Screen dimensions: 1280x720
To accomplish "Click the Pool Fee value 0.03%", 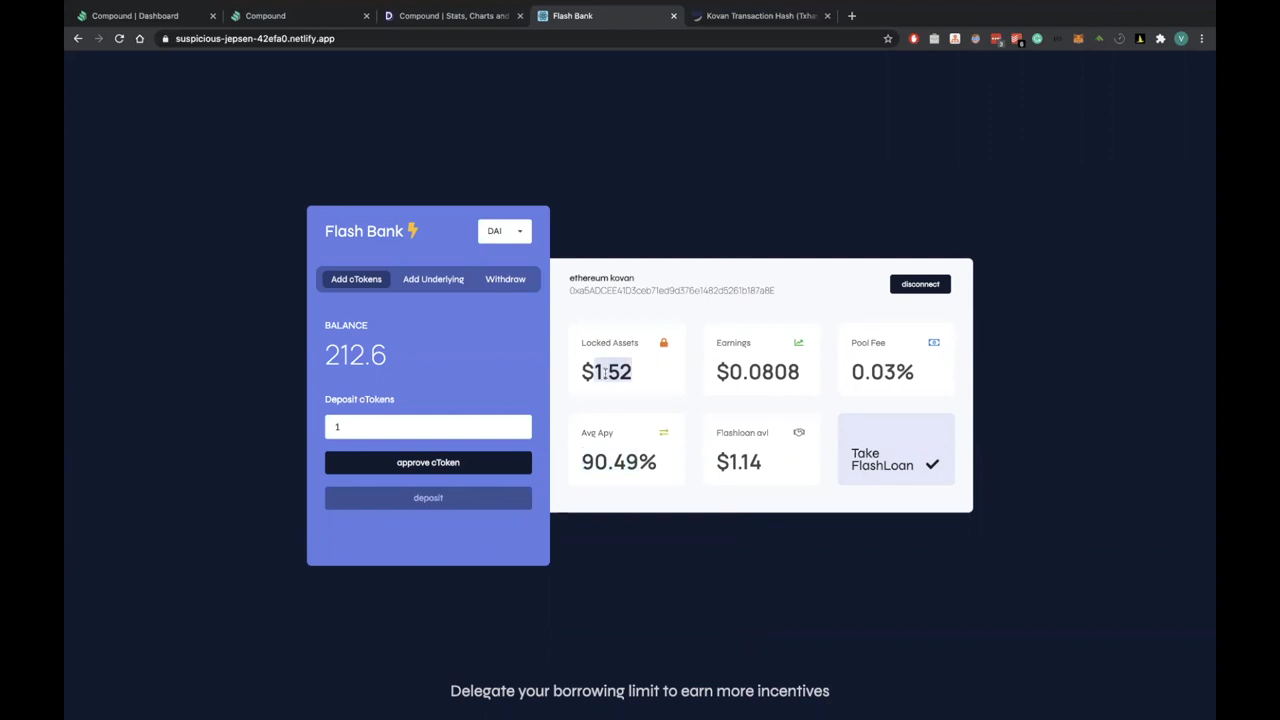I will 883,372.
